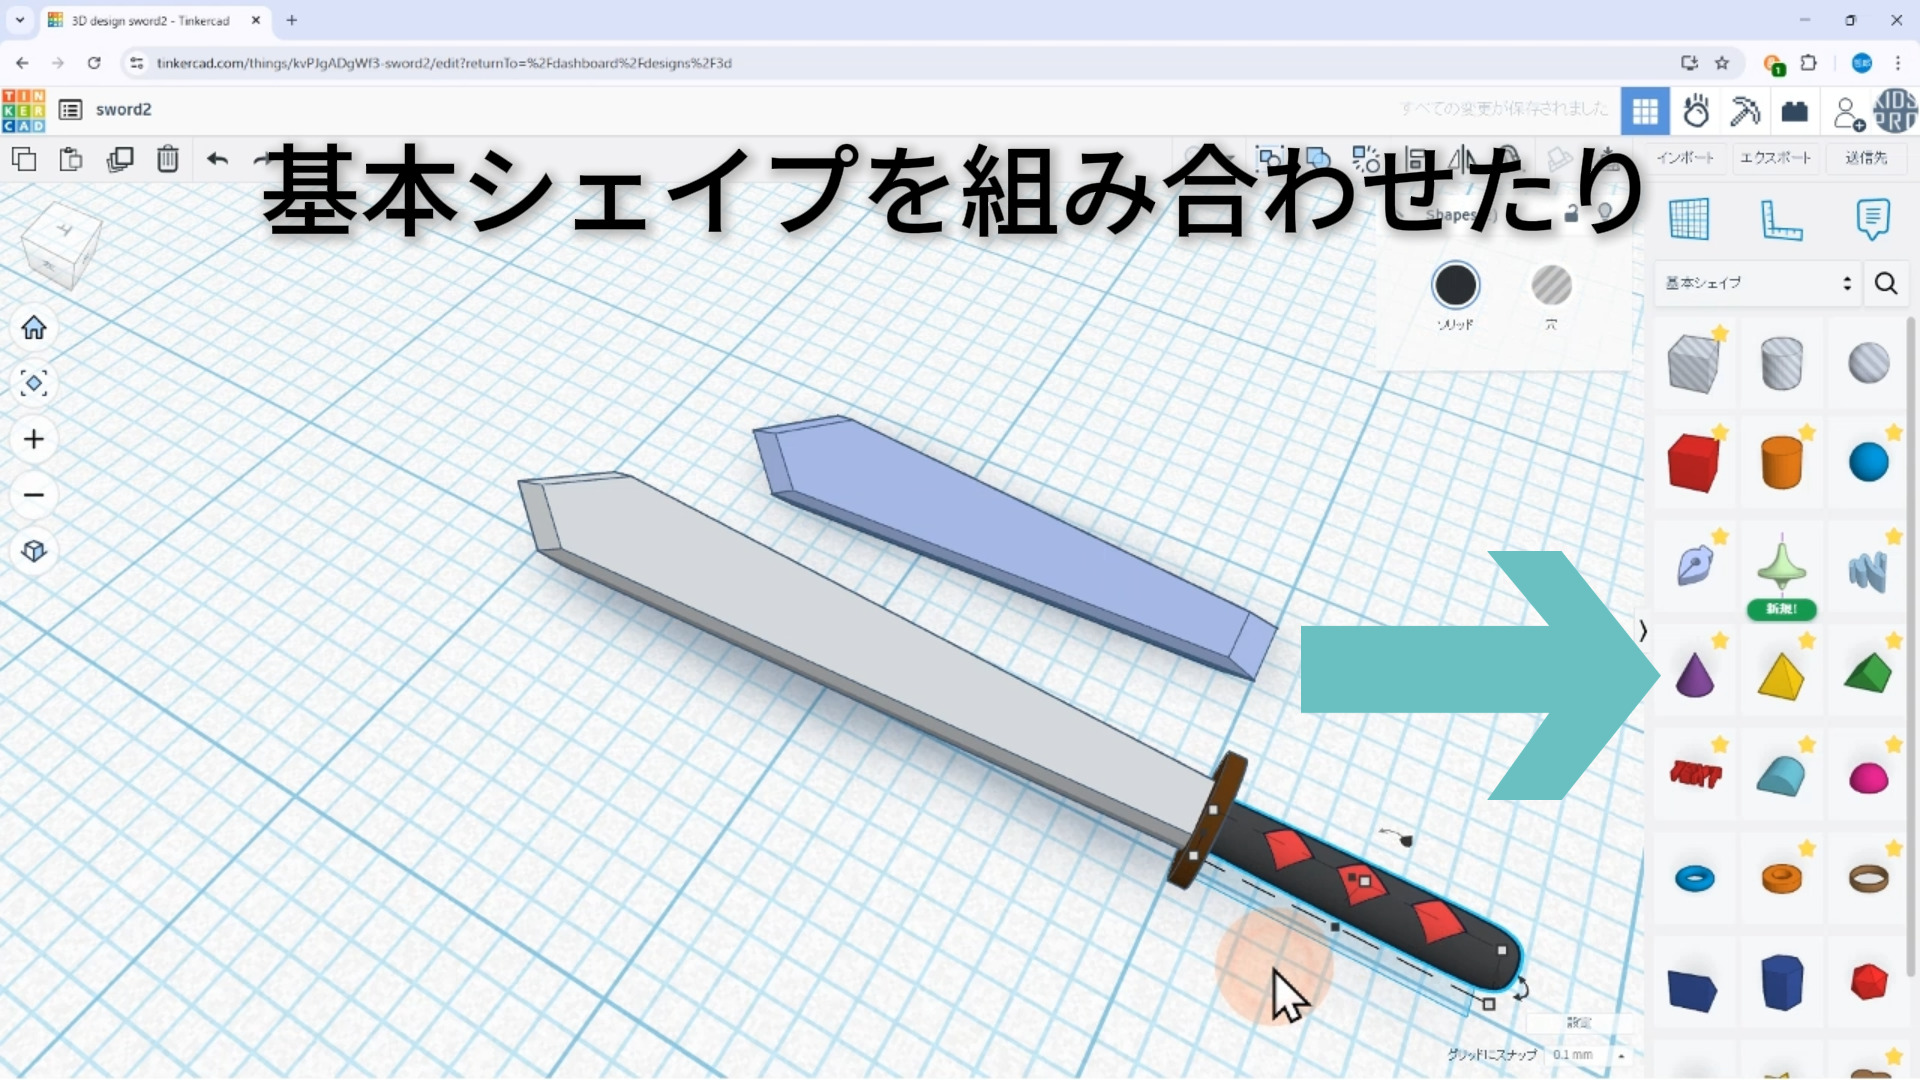Click the Home view icon
The image size is (1920, 1080).
click(x=34, y=328)
